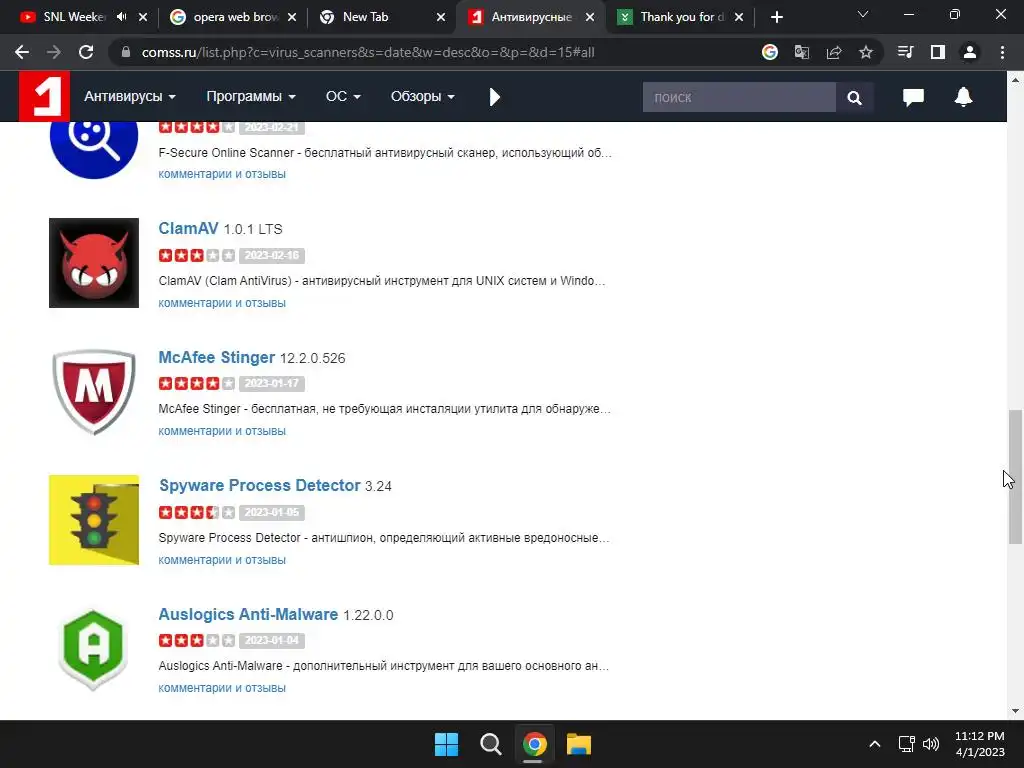Click the ClamAV red devil logo

(x=94, y=263)
